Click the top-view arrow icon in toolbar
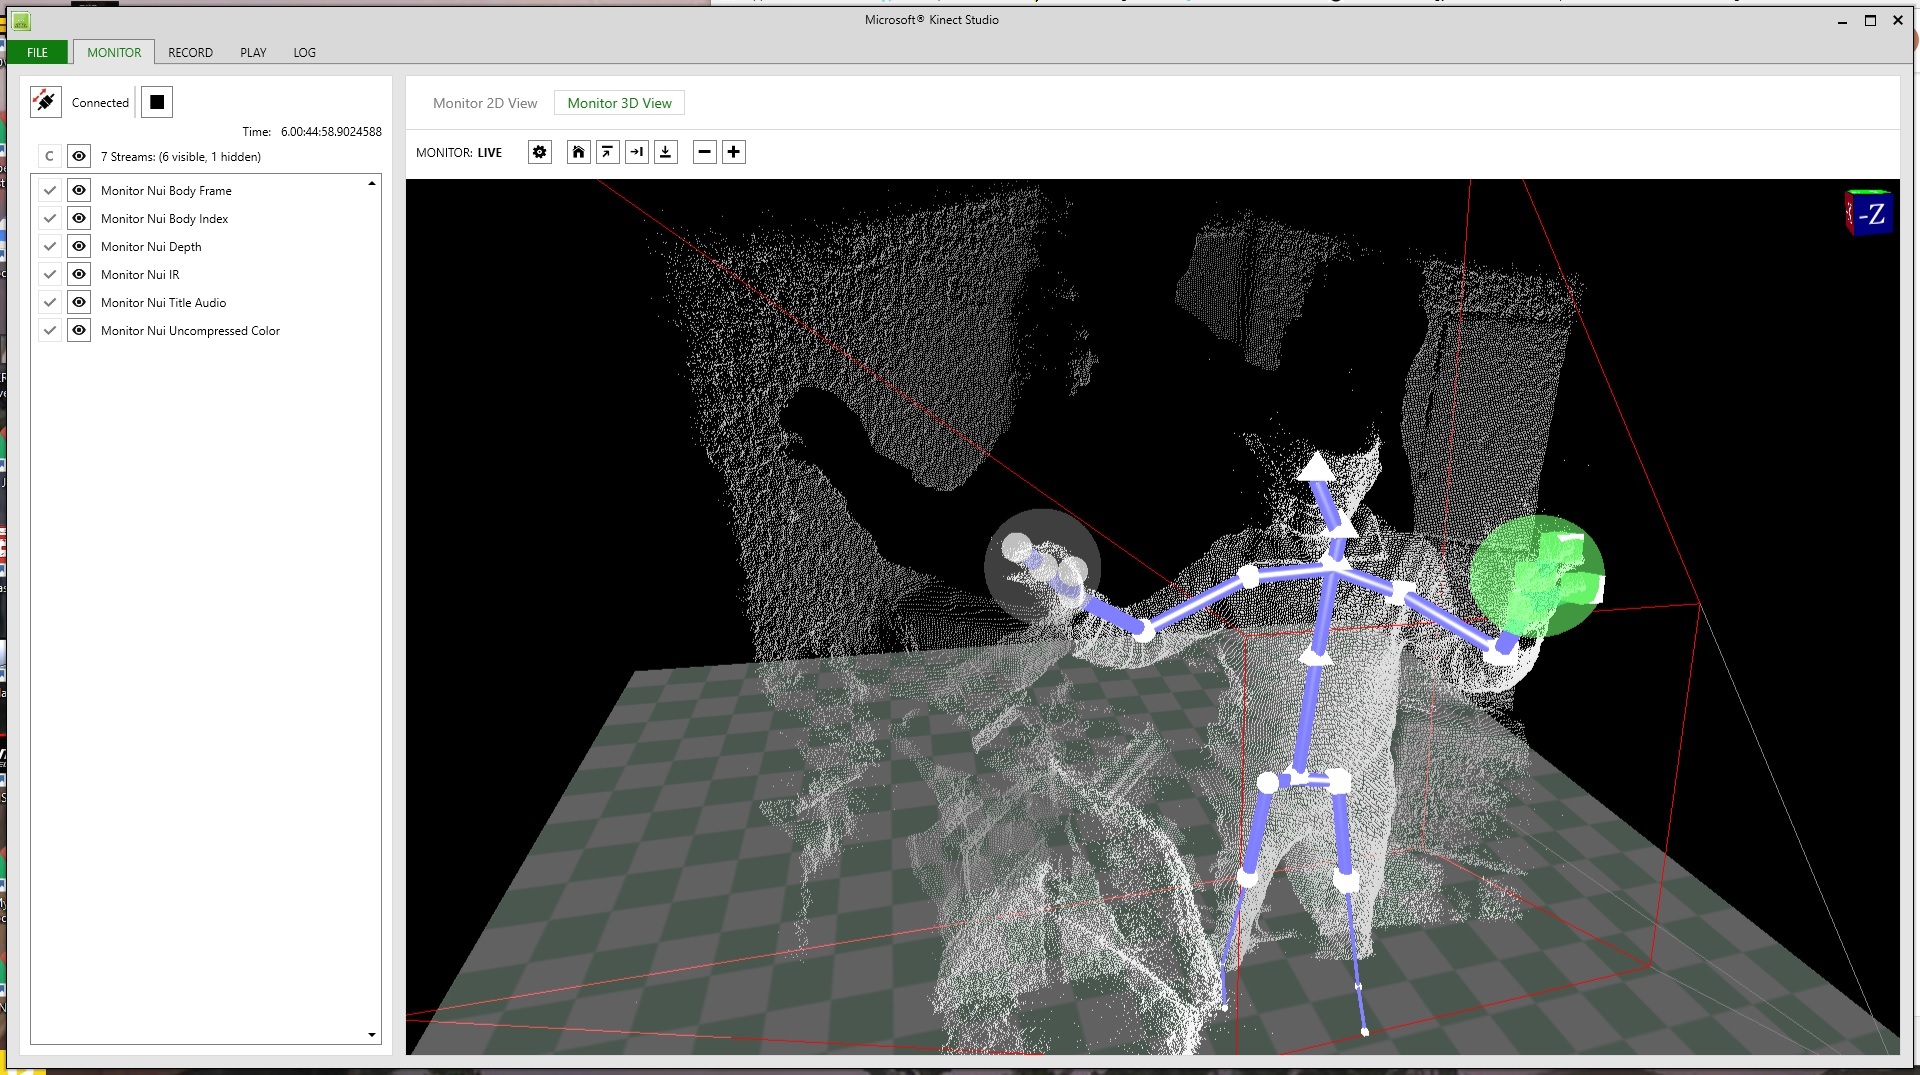The width and height of the screenshot is (1920, 1075). (x=607, y=152)
